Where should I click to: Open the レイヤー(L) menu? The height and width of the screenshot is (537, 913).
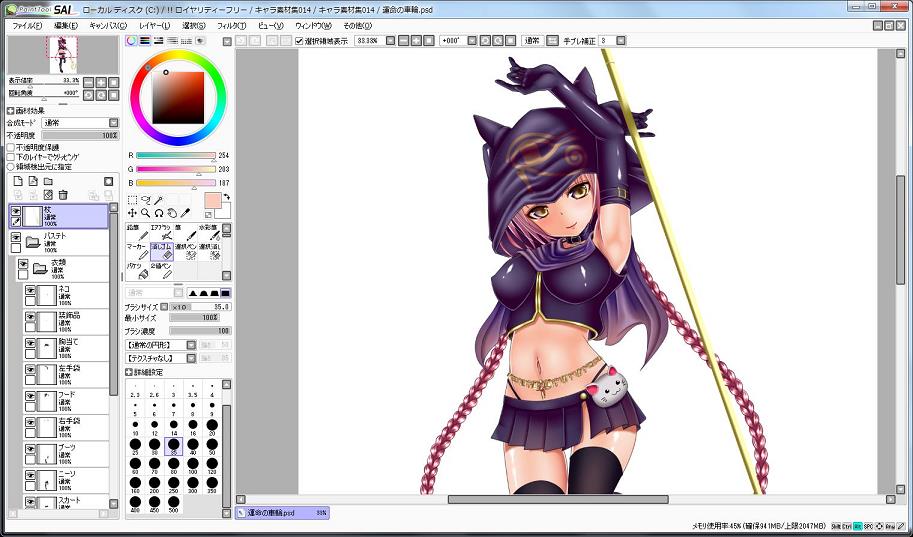154,25
